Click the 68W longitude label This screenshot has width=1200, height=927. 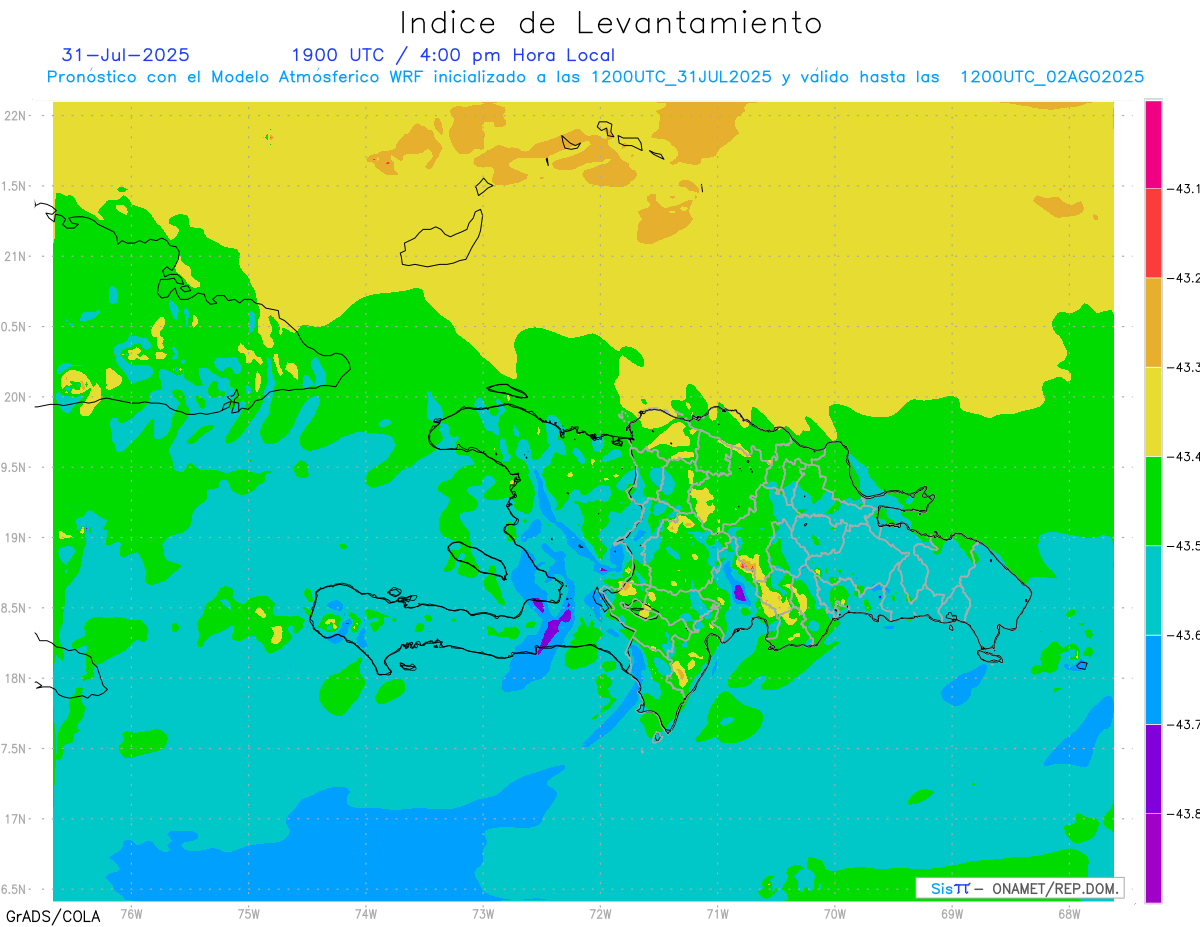coord(1069,914)
